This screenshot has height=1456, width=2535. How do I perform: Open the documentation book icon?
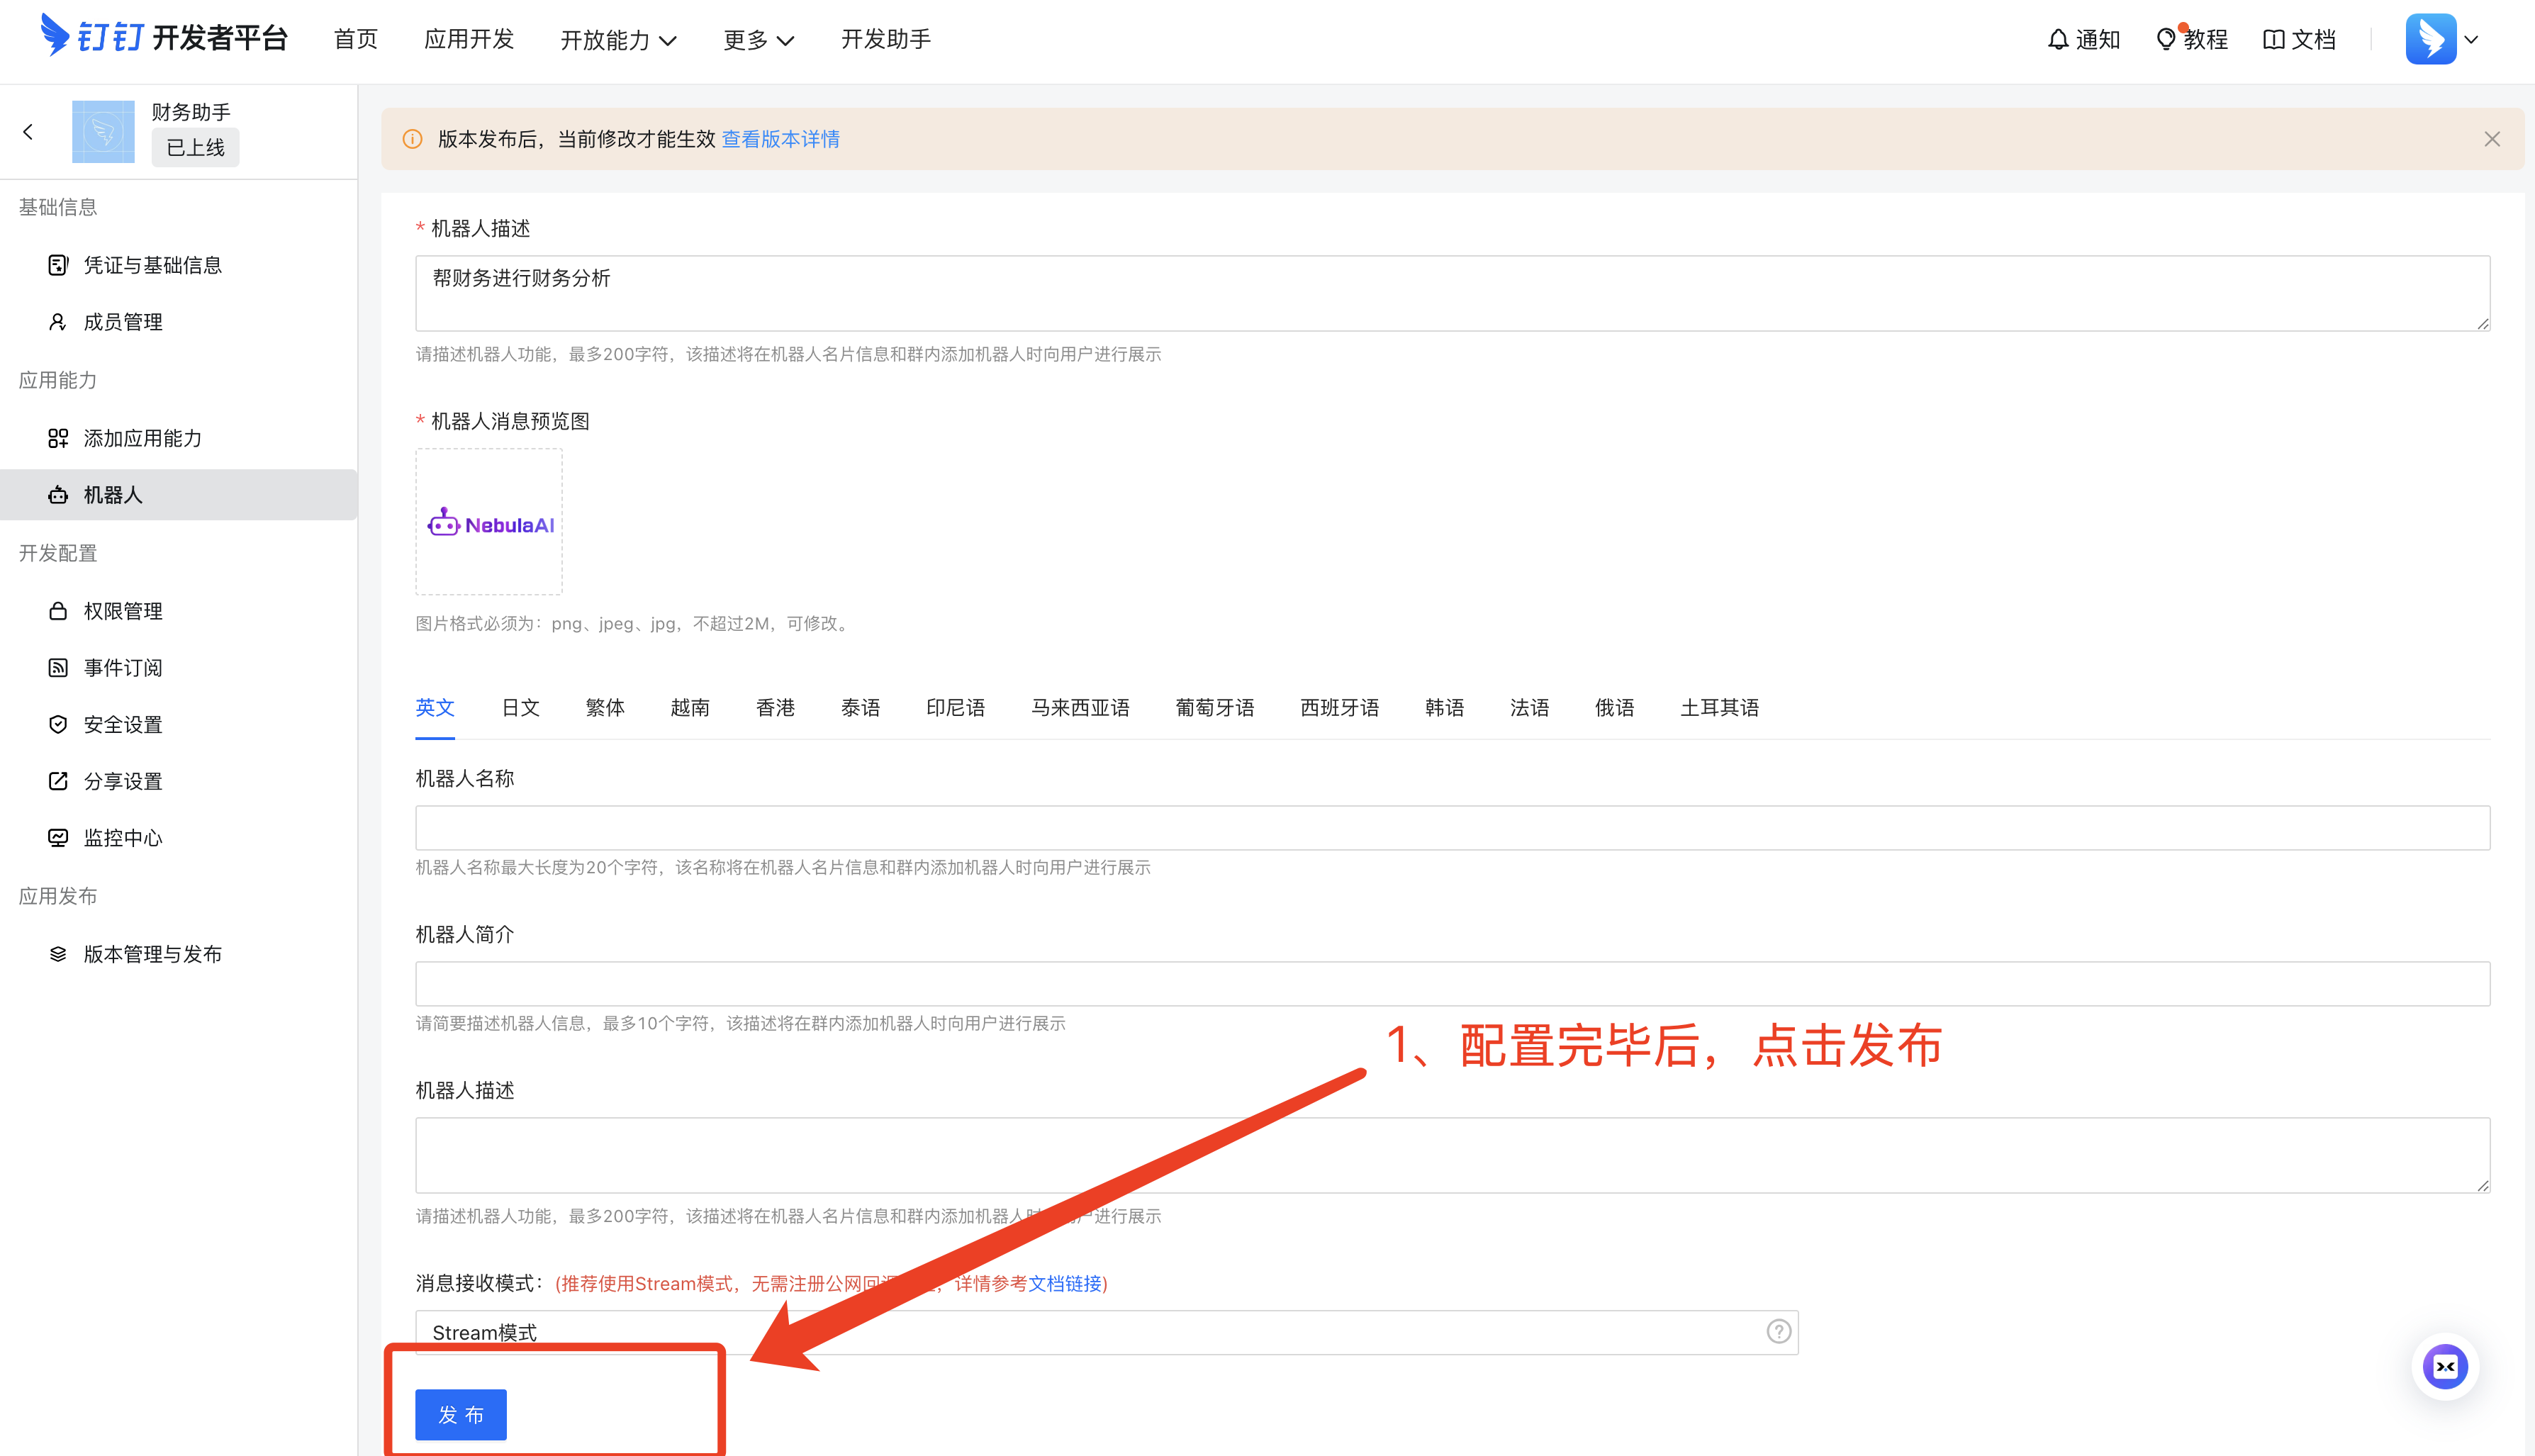point(2273,40)
